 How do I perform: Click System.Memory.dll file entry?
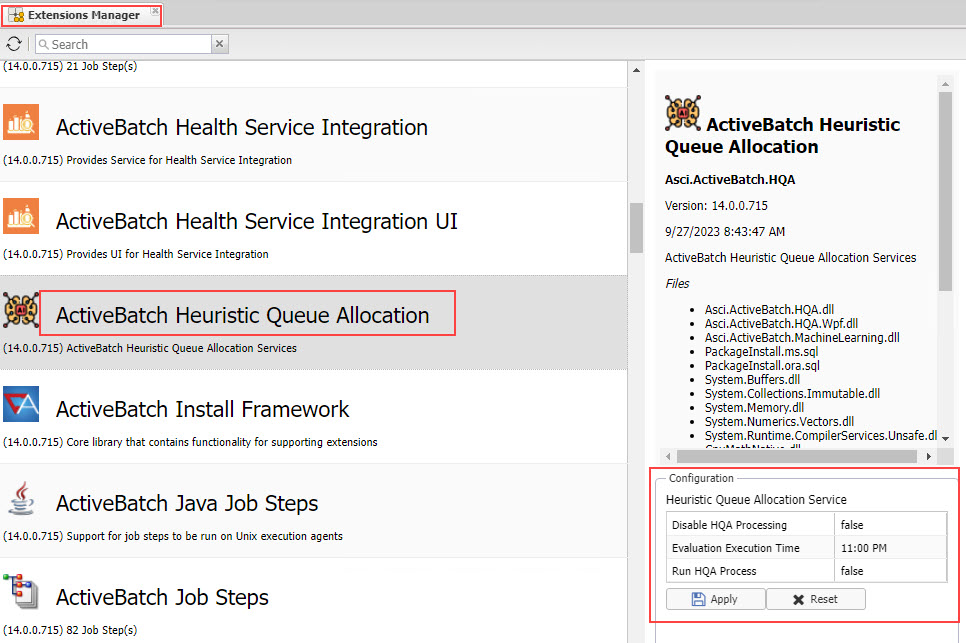[754, 408]
